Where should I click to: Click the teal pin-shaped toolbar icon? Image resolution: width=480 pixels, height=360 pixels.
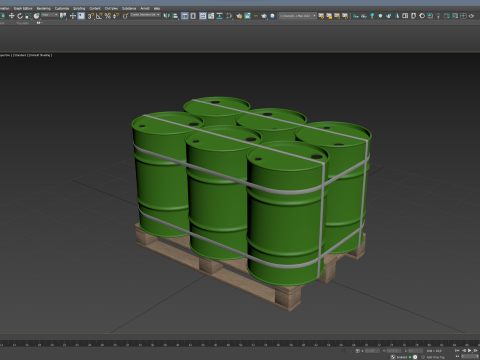[372, 16]
